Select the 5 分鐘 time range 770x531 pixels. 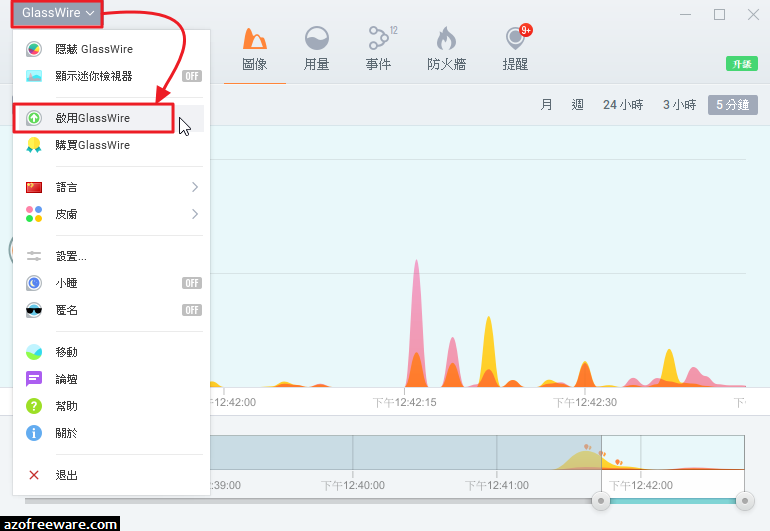(733, 105)
